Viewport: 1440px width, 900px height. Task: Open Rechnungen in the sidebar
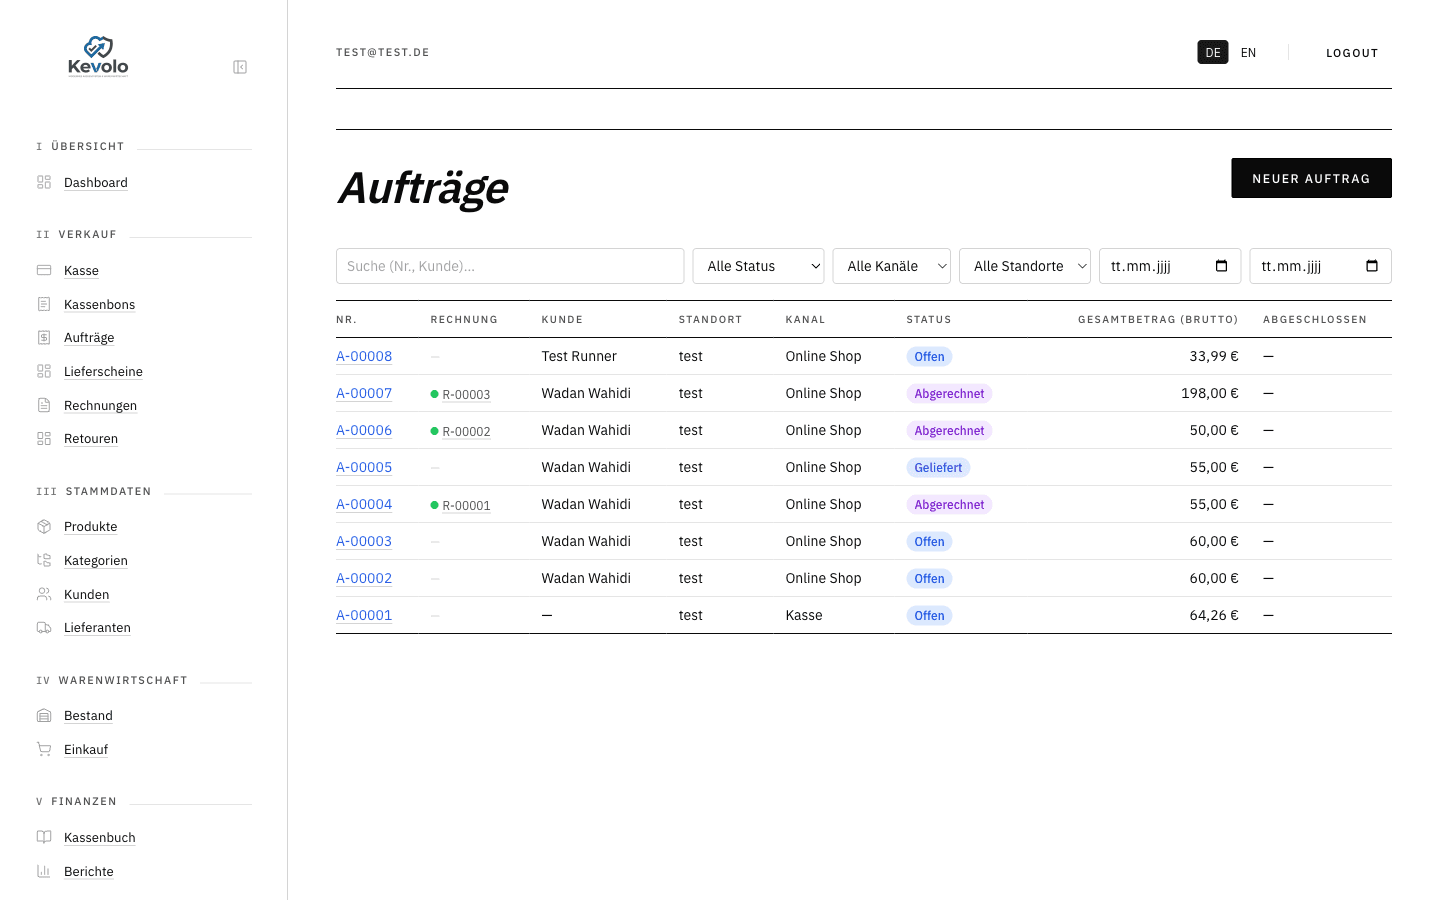point(100,405)
